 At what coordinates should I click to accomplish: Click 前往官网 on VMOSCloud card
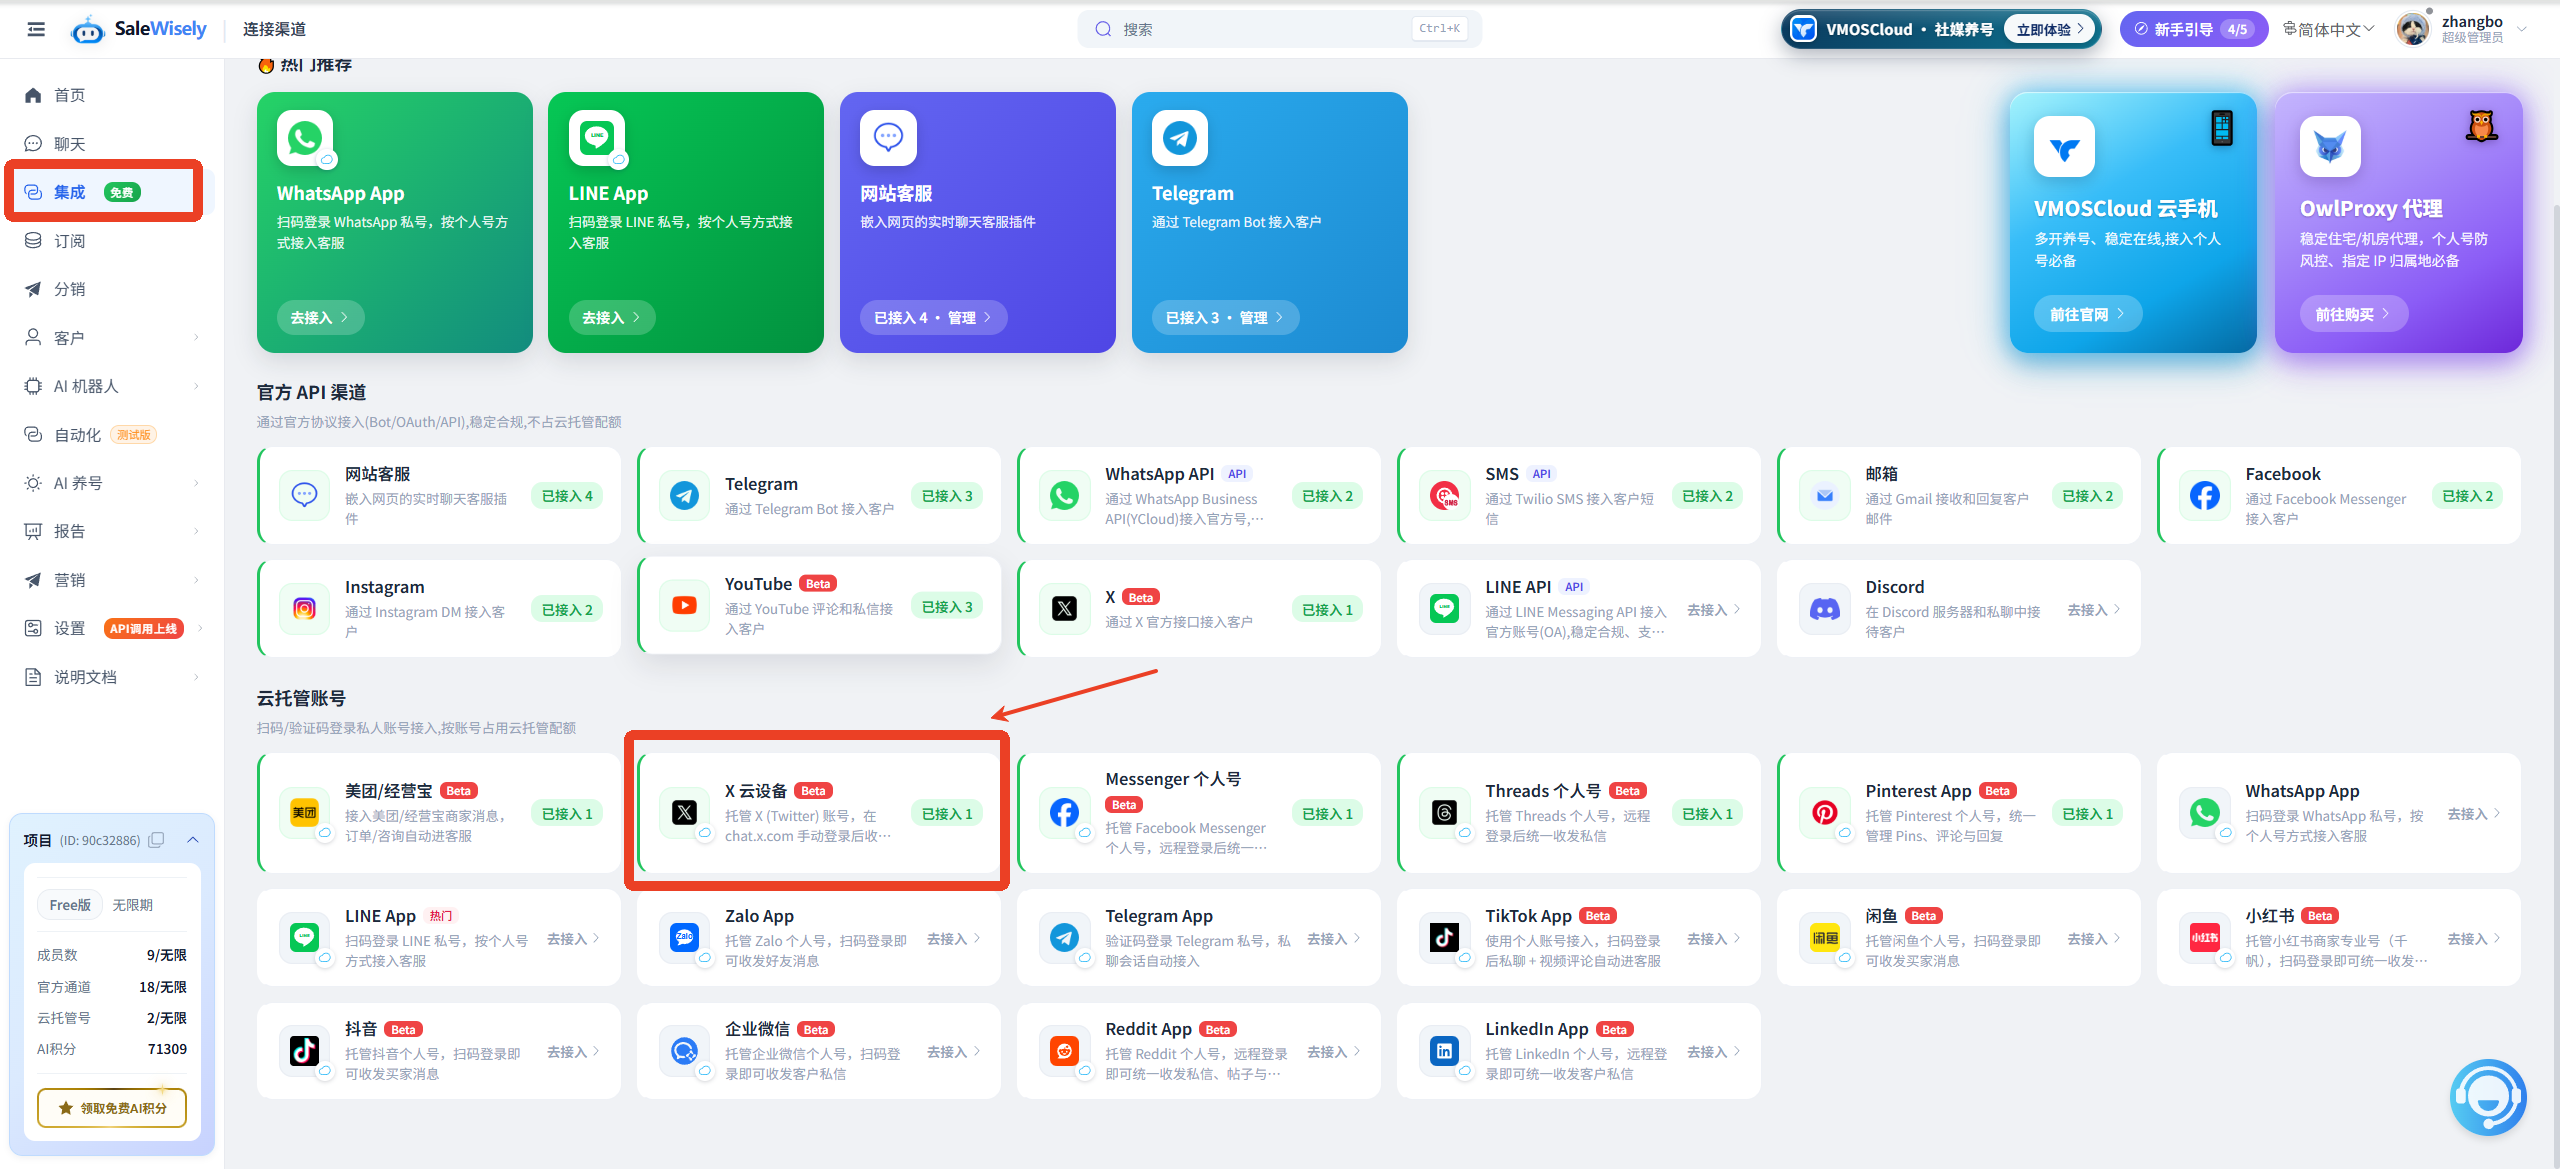tap(2088, 314)
